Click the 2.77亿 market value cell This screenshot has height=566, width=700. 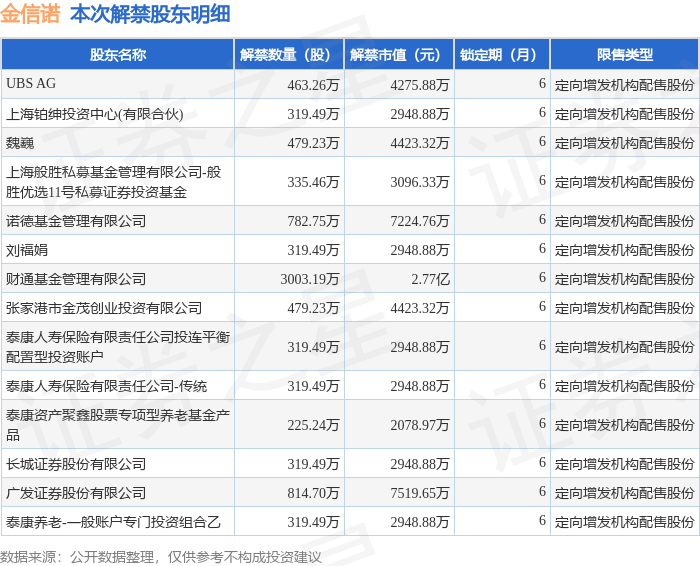click(x=431, y=279)
